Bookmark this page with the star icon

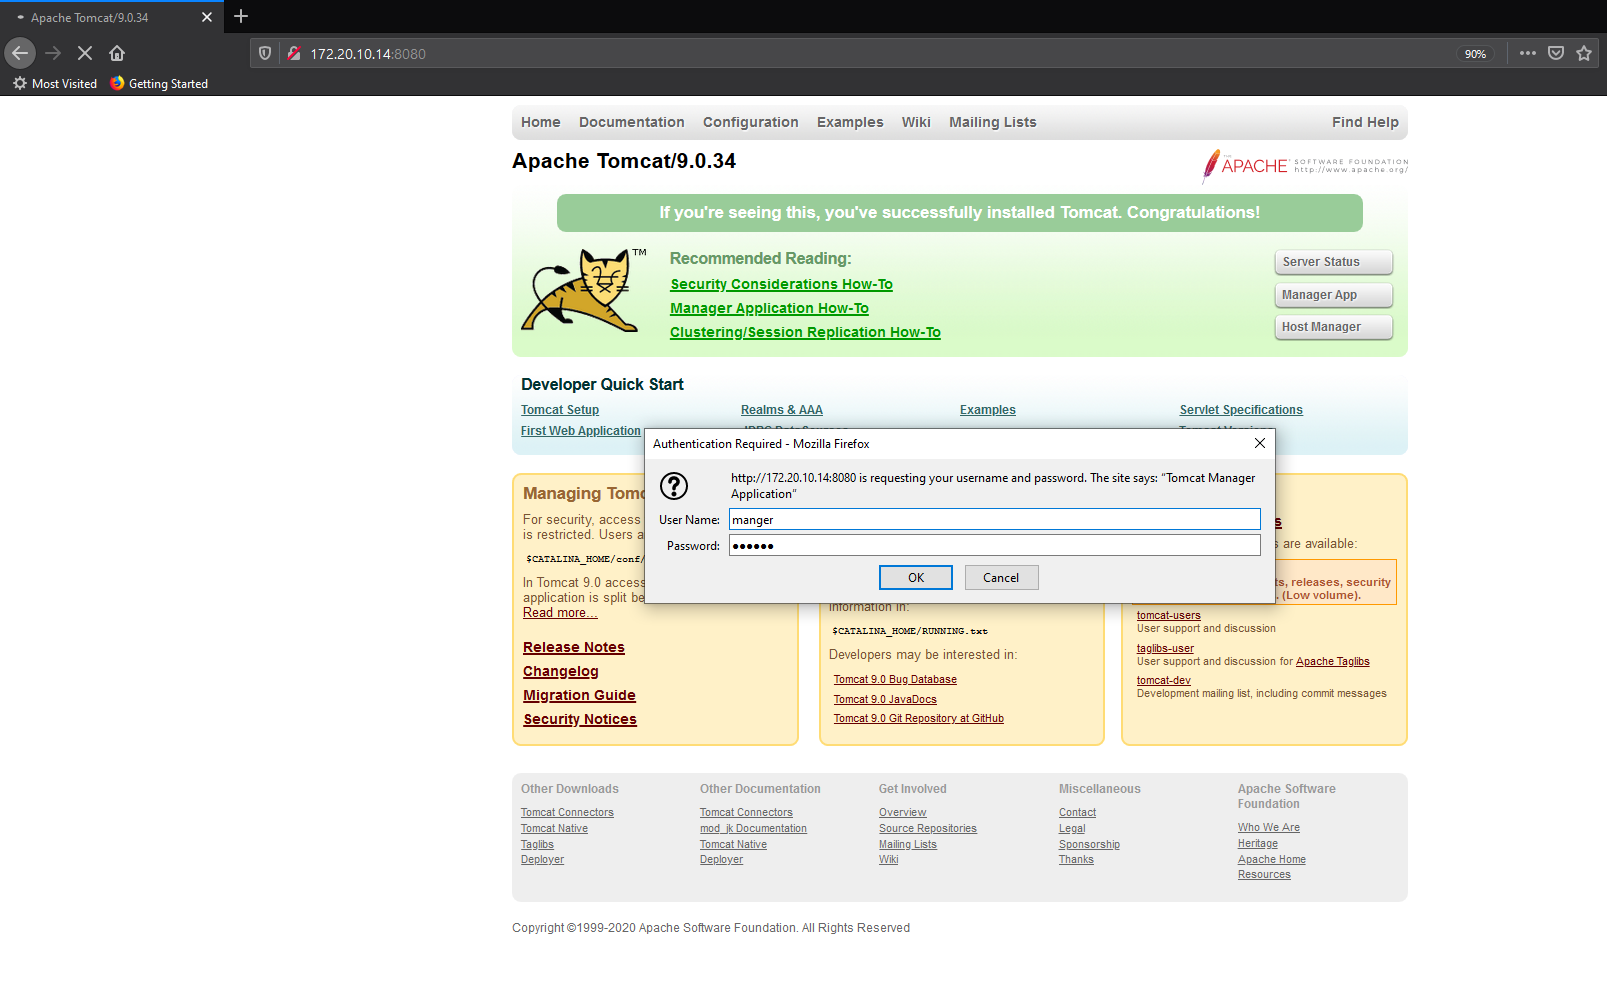[x=1584, y=53]
